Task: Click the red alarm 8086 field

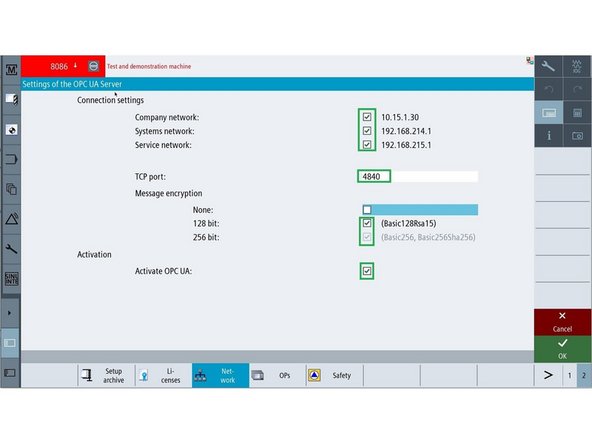Action: (x=63, y=66)
